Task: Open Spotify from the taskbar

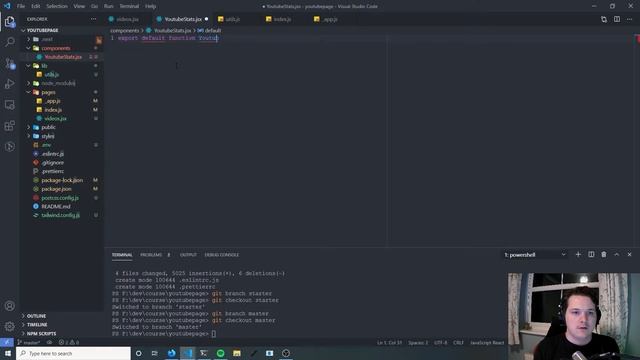Action: (x=220, y=353)
